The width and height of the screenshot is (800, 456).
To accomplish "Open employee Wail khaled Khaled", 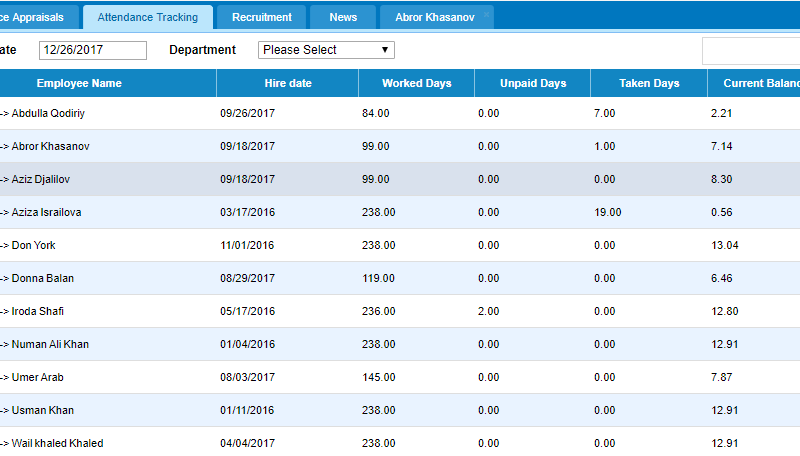I will (x=57, y=443).
